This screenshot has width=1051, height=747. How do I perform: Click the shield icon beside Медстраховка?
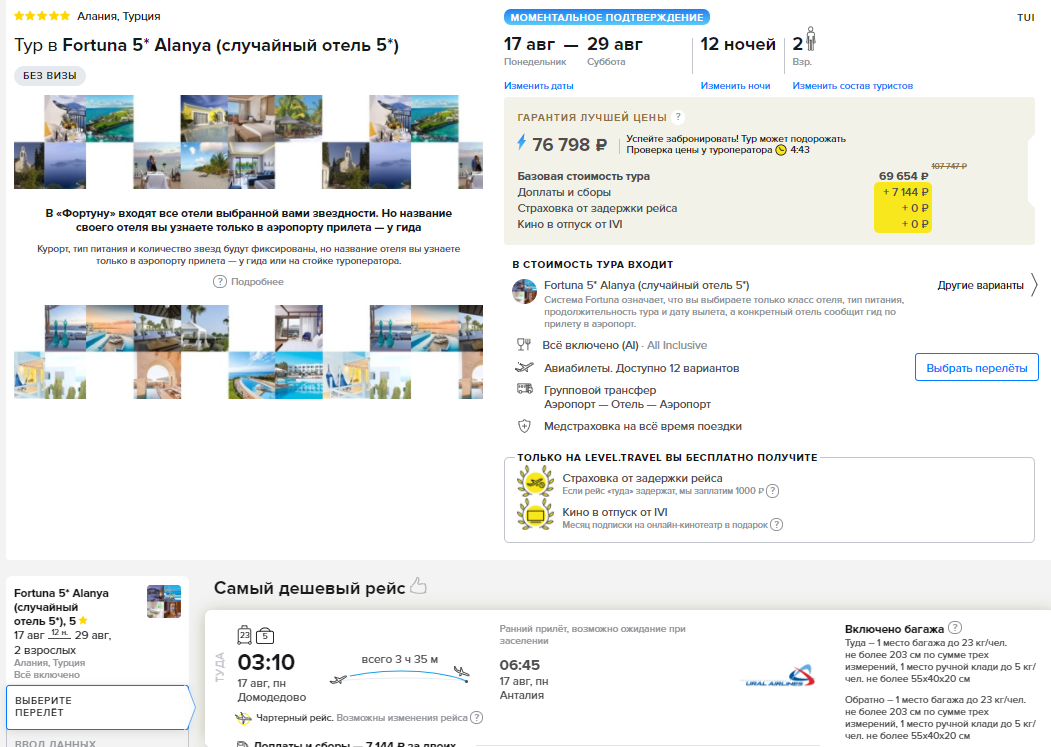click(524, 426)
